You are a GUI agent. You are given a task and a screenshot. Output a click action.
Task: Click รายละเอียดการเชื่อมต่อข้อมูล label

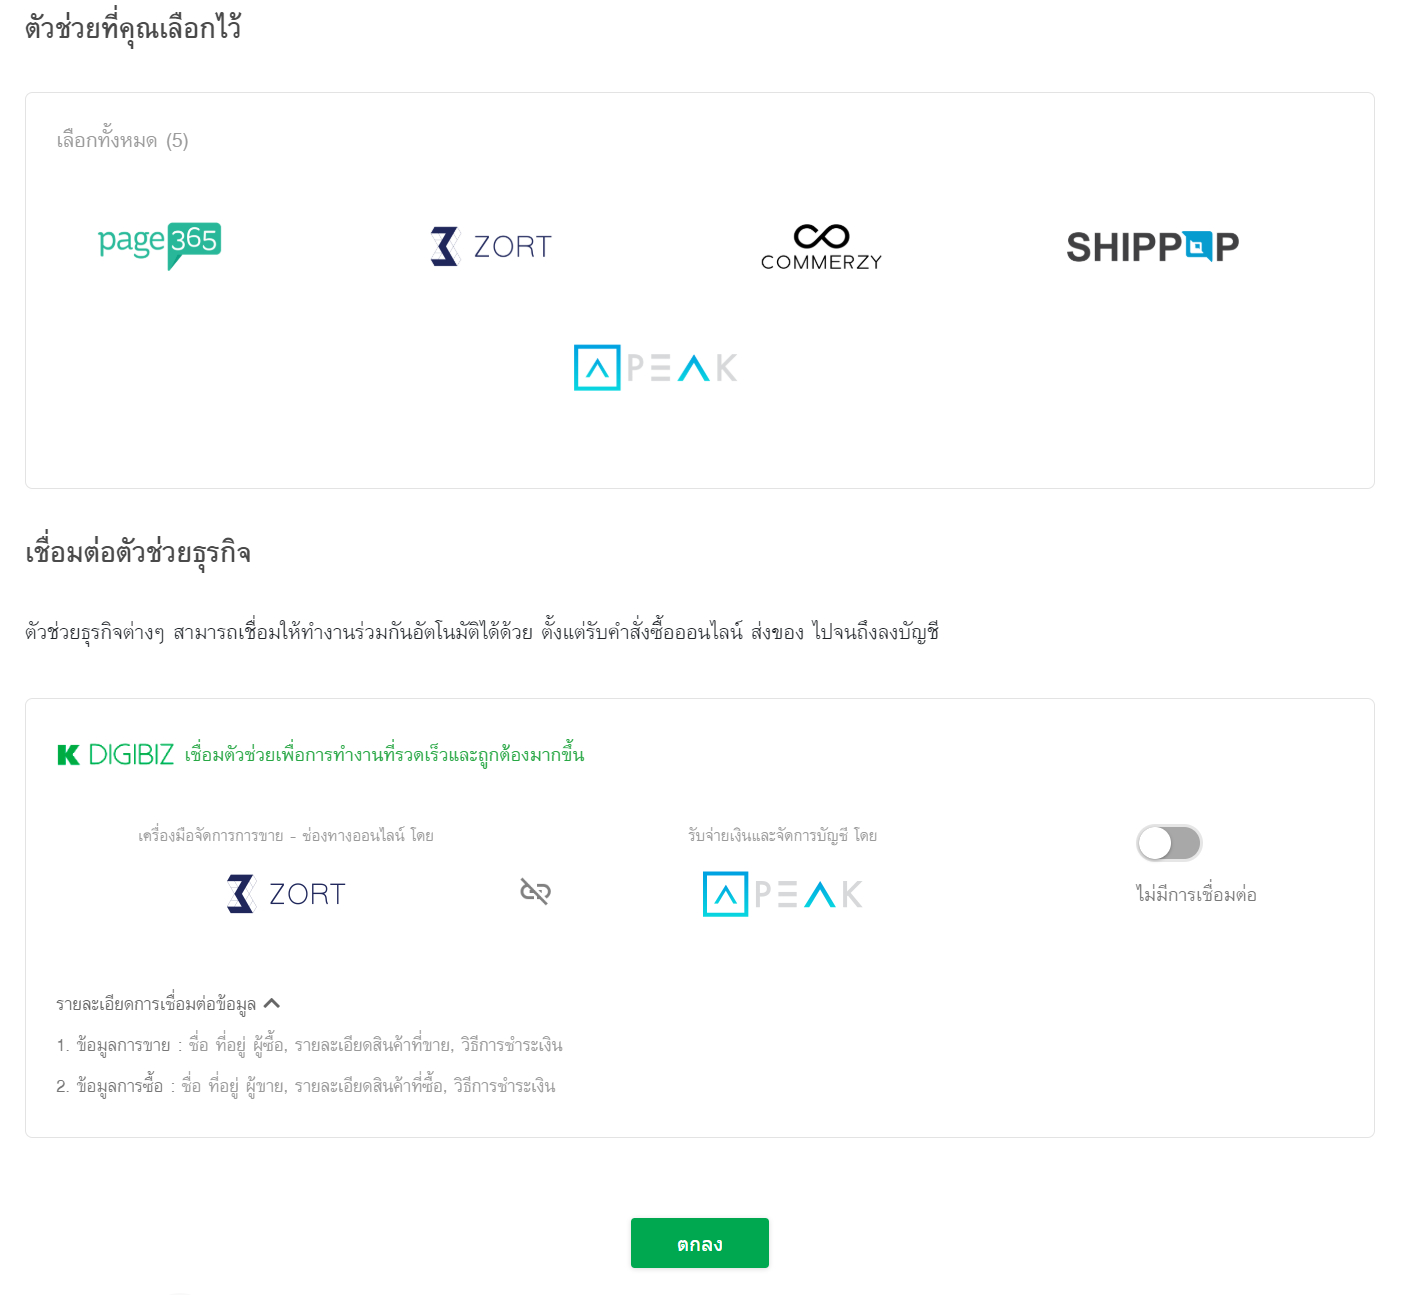pyautogui.click(x=156, y=1004)
